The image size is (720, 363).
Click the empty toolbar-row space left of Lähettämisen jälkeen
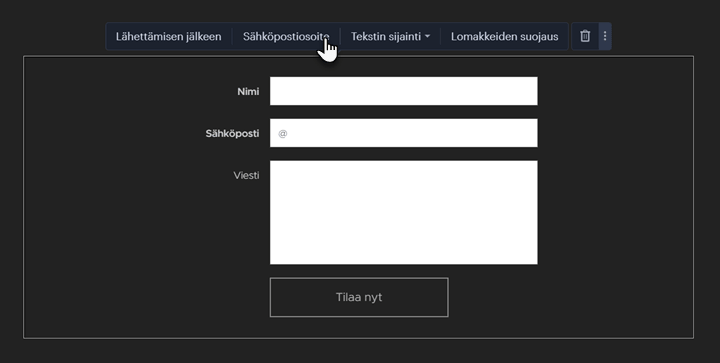[53, 36]
